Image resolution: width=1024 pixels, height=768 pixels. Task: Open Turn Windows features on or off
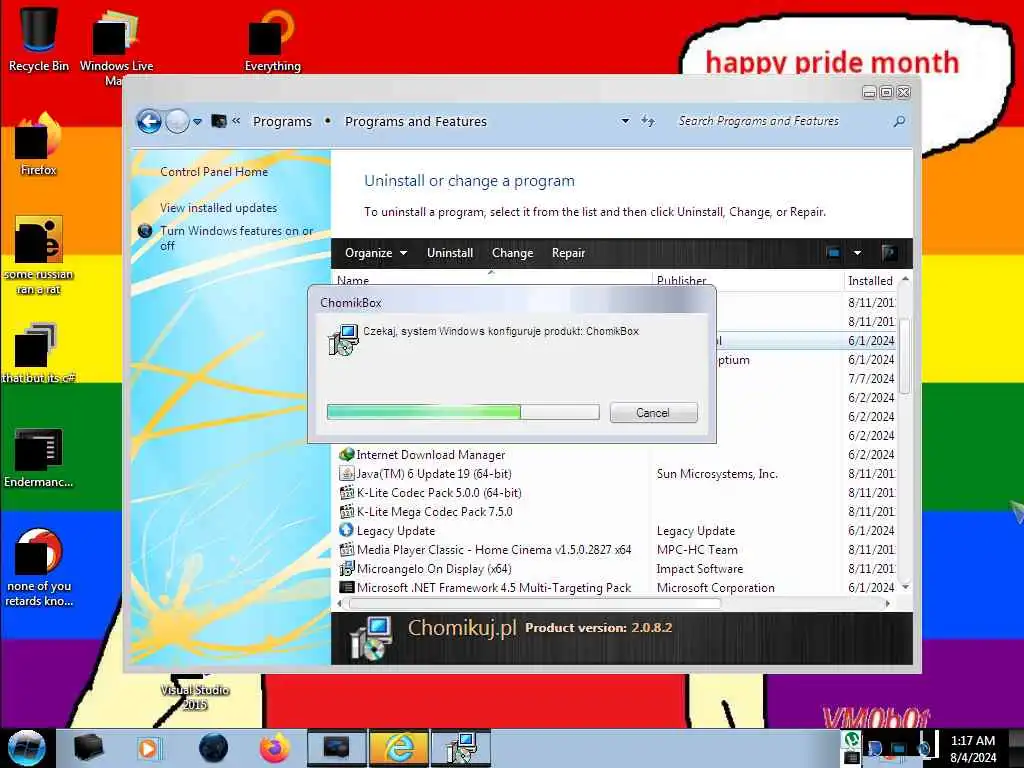(x=236, y=238)
